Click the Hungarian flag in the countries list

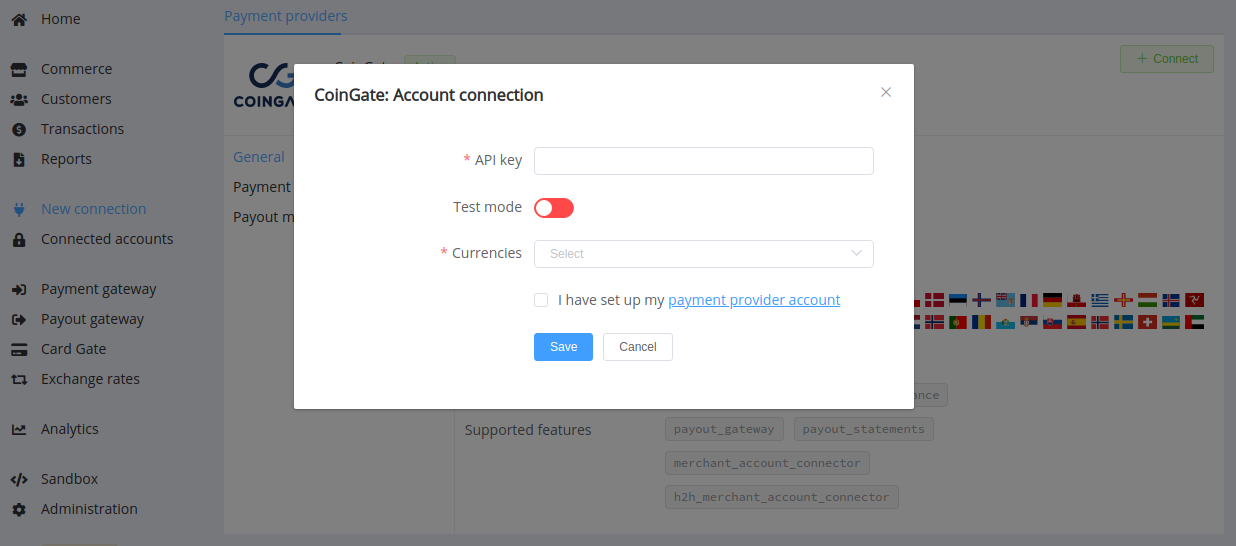coord(1147,300)
